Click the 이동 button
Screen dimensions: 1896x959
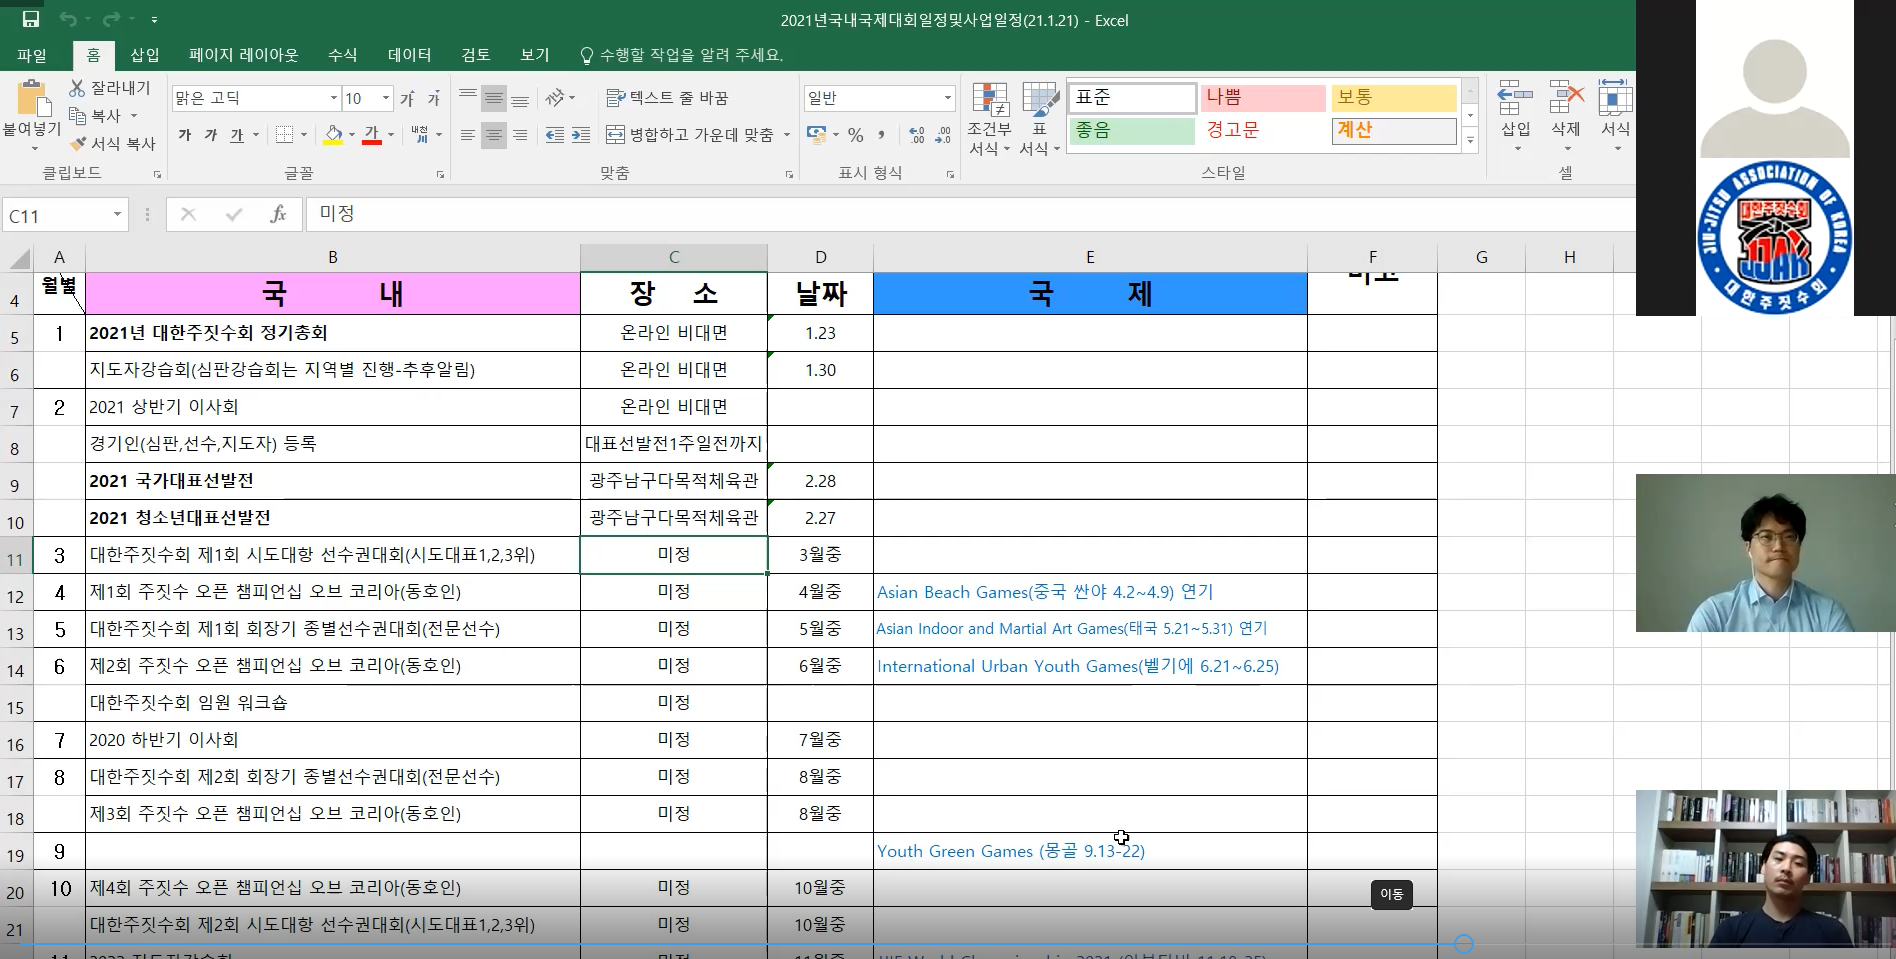[1391, 894]
